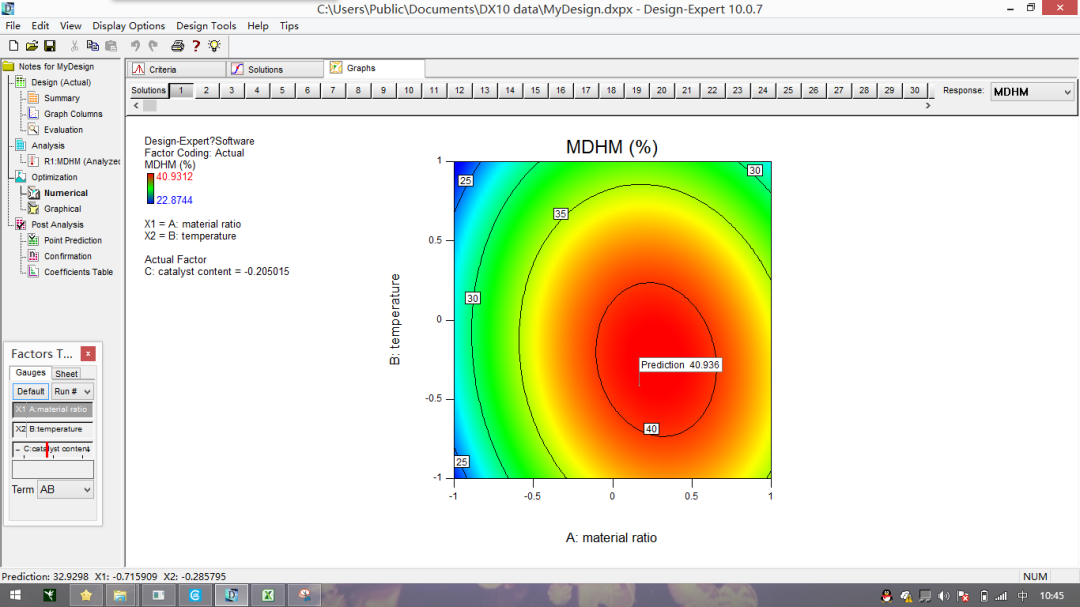Open the Edit menu

pos(40,26)
